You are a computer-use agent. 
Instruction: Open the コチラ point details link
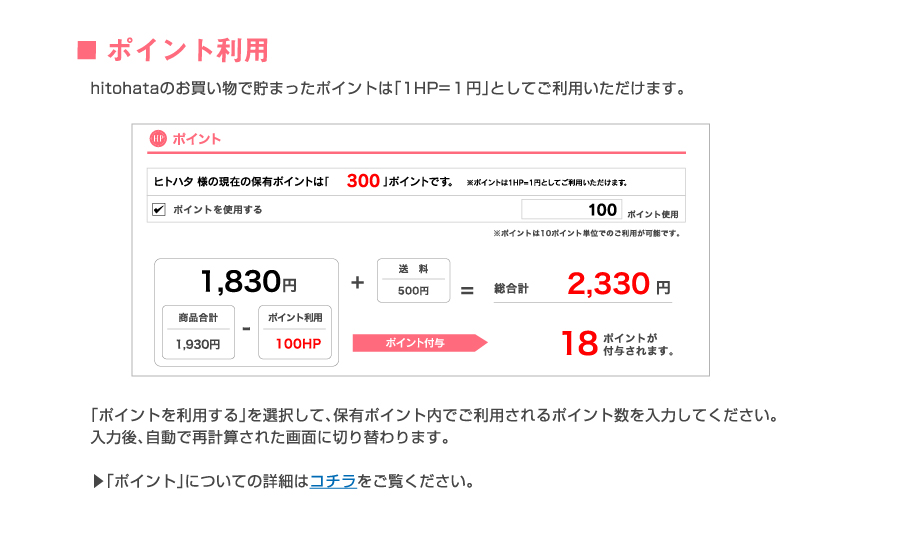(x=333, y=481)
